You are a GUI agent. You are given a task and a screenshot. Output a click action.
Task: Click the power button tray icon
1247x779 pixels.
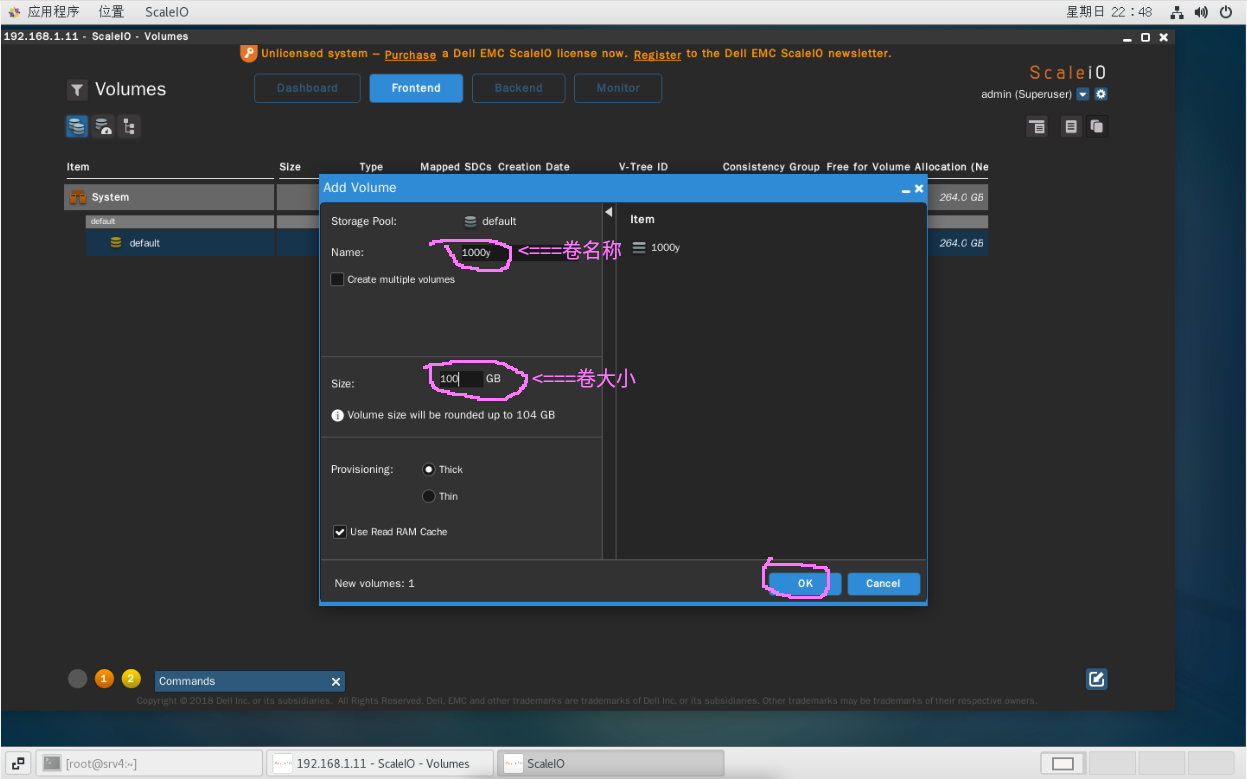(x=1226, y=12)
